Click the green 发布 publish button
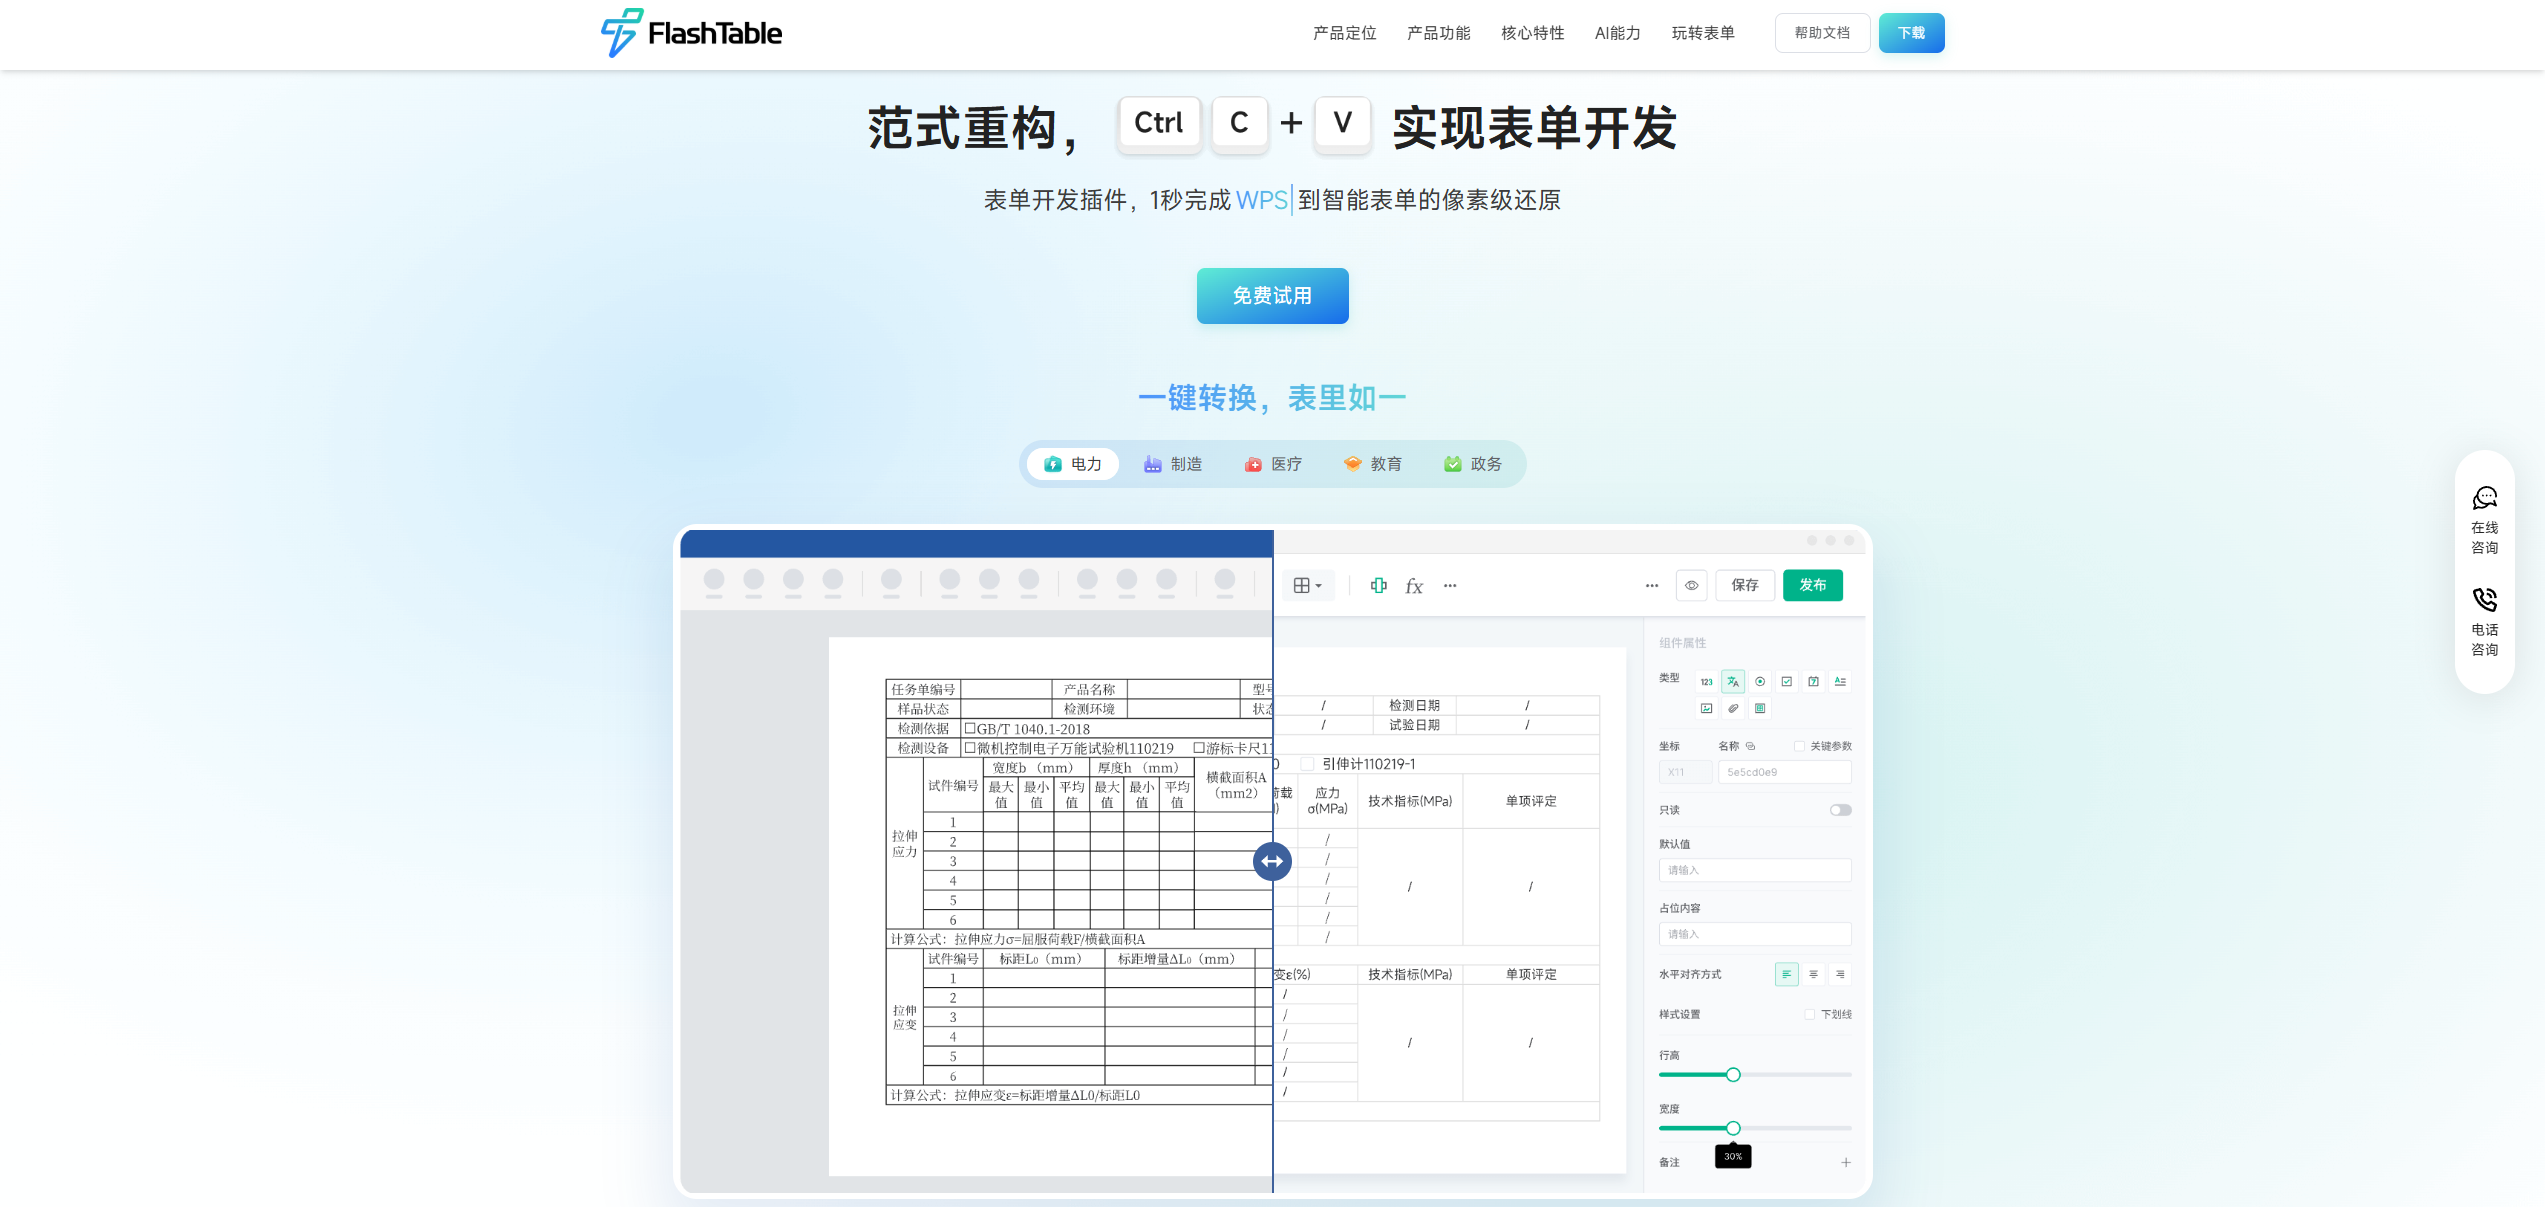The height and width of the screenshot is (1207, 2545). tap(1812, 586)
